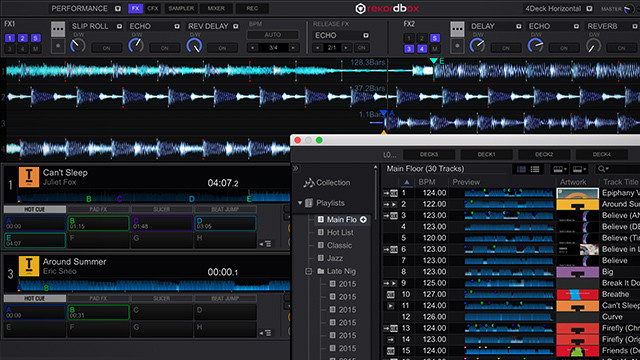Open the PERFORMANCE mode dropdown
This screenshot has width=640, height=360.
(x=118, y=9)
